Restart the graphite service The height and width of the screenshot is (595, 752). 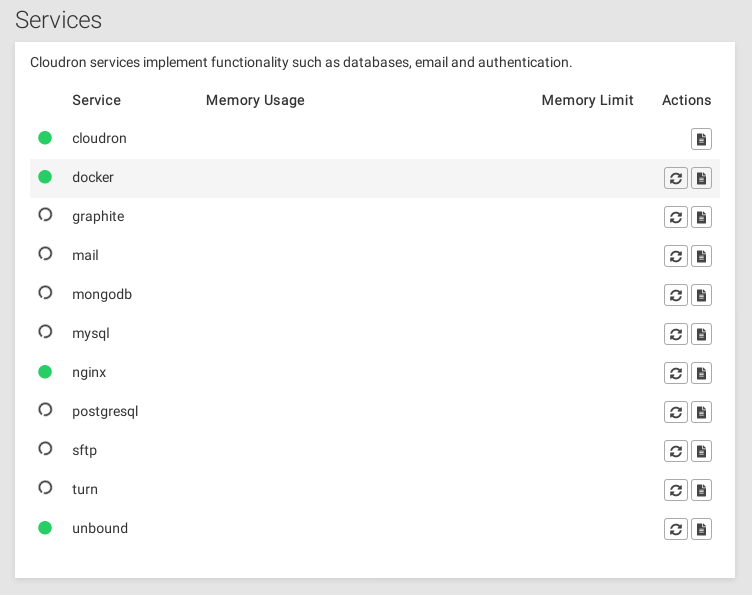[676, 217]
